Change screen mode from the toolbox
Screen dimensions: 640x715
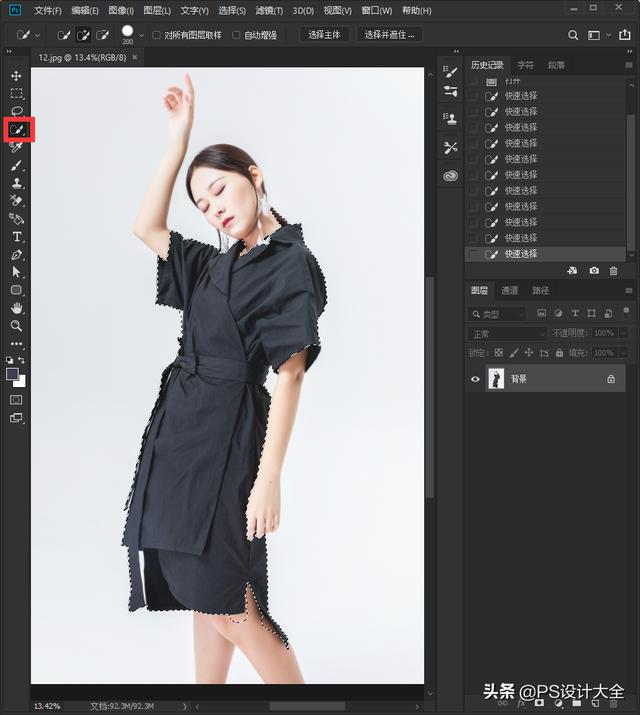click(x=16, y=418)
